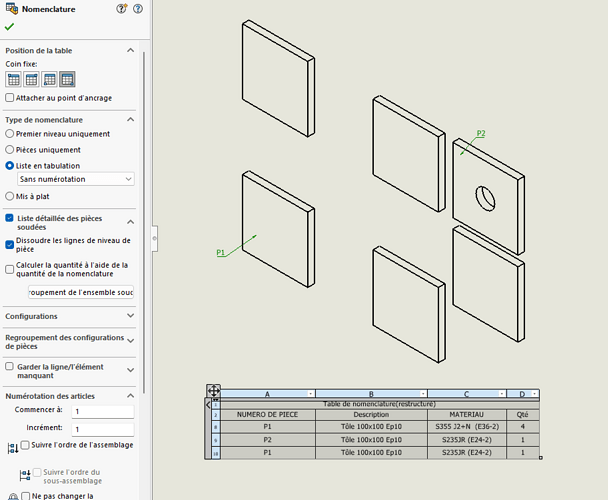The width and height of the screenshot is (608, 500).
Task: Choose the Mis à plat radio option
Action: 10,196
